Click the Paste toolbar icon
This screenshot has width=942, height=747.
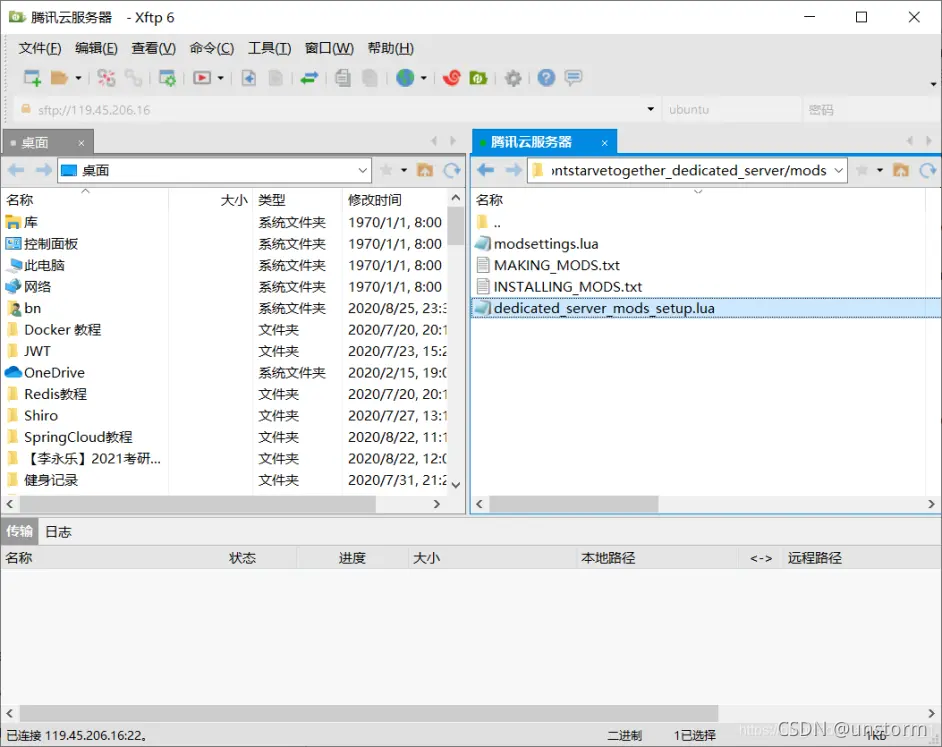[370, 78]
